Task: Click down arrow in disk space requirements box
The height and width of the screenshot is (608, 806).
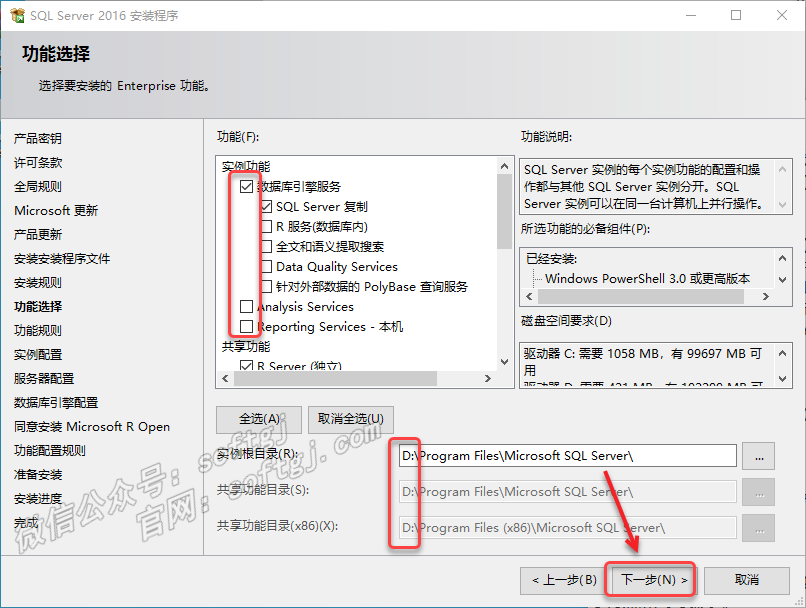Action: [x=782, y=379]
